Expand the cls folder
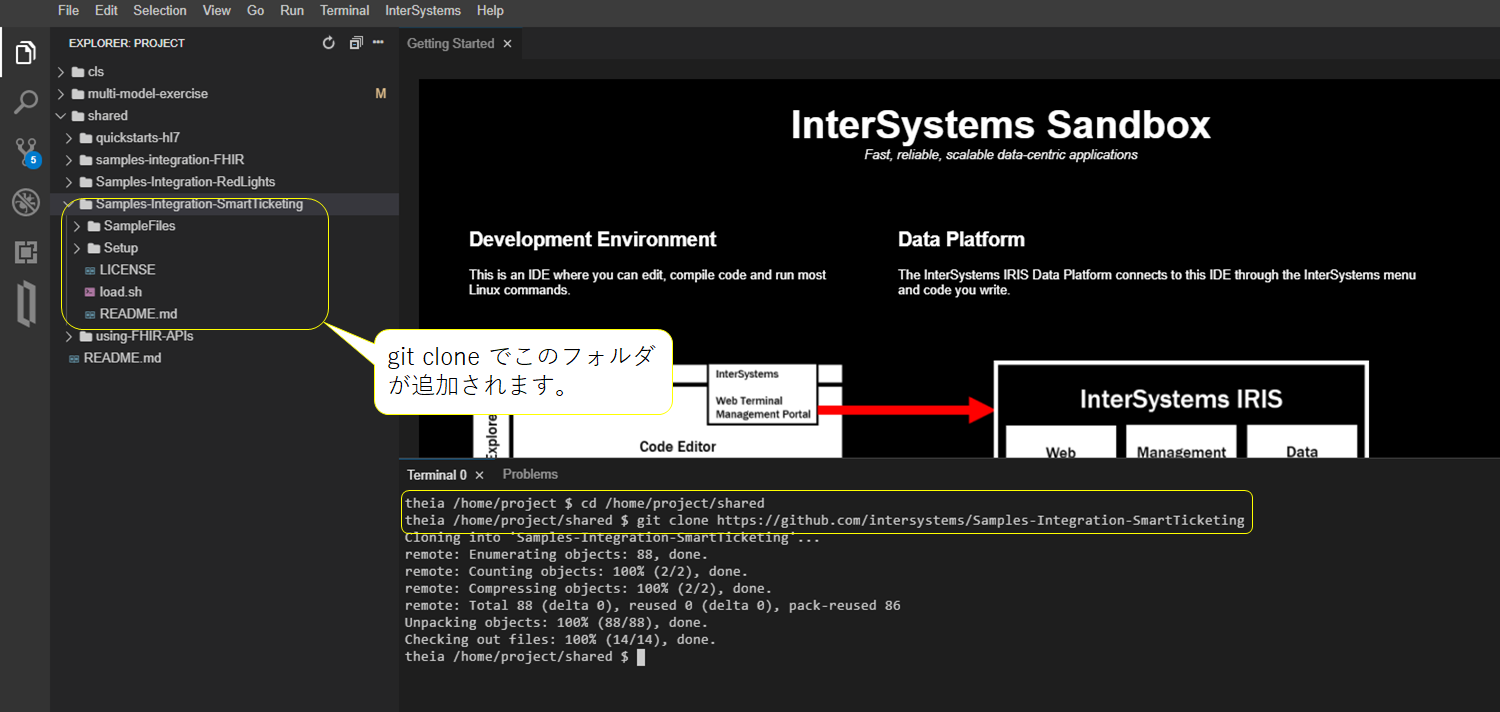Image resolution: width=1500 pixels, height=712 pixels. [95, 72]
